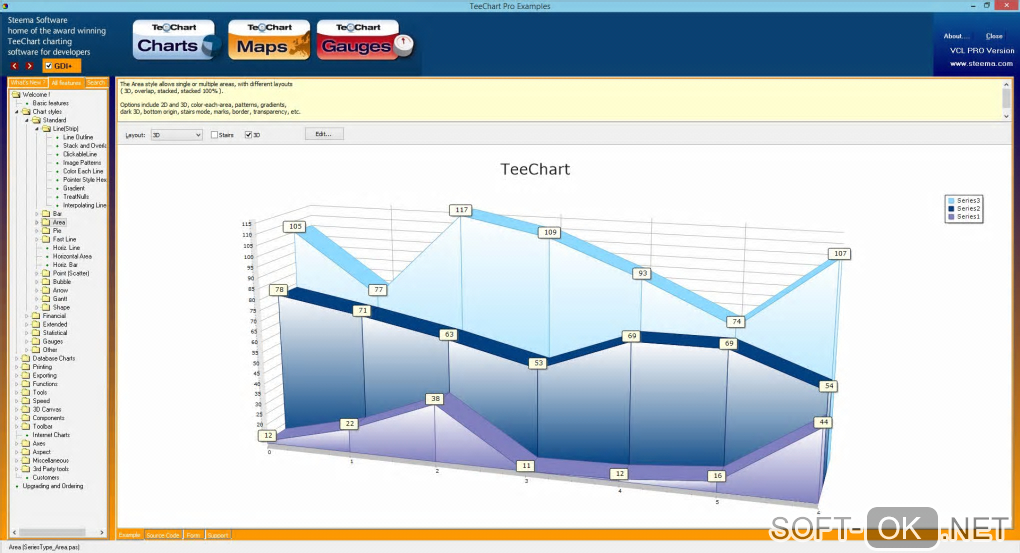The height and width of the screenshot is (553, 1020).
Task: Open the Support tab
Action: coord(218,535)
